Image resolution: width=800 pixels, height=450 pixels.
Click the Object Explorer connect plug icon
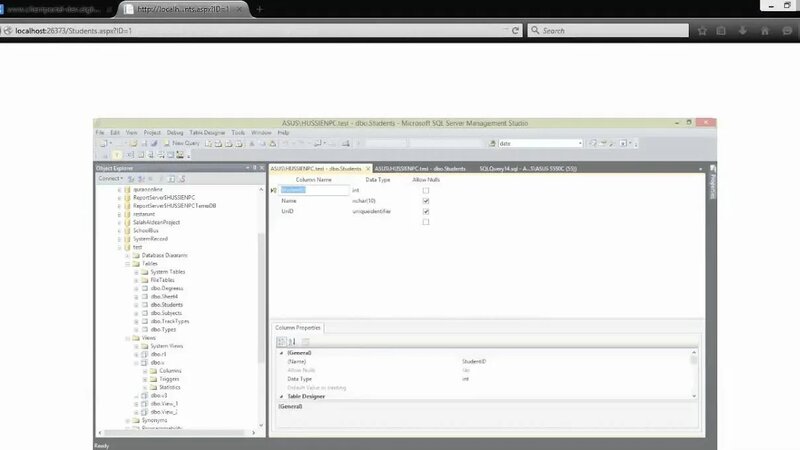131,179
